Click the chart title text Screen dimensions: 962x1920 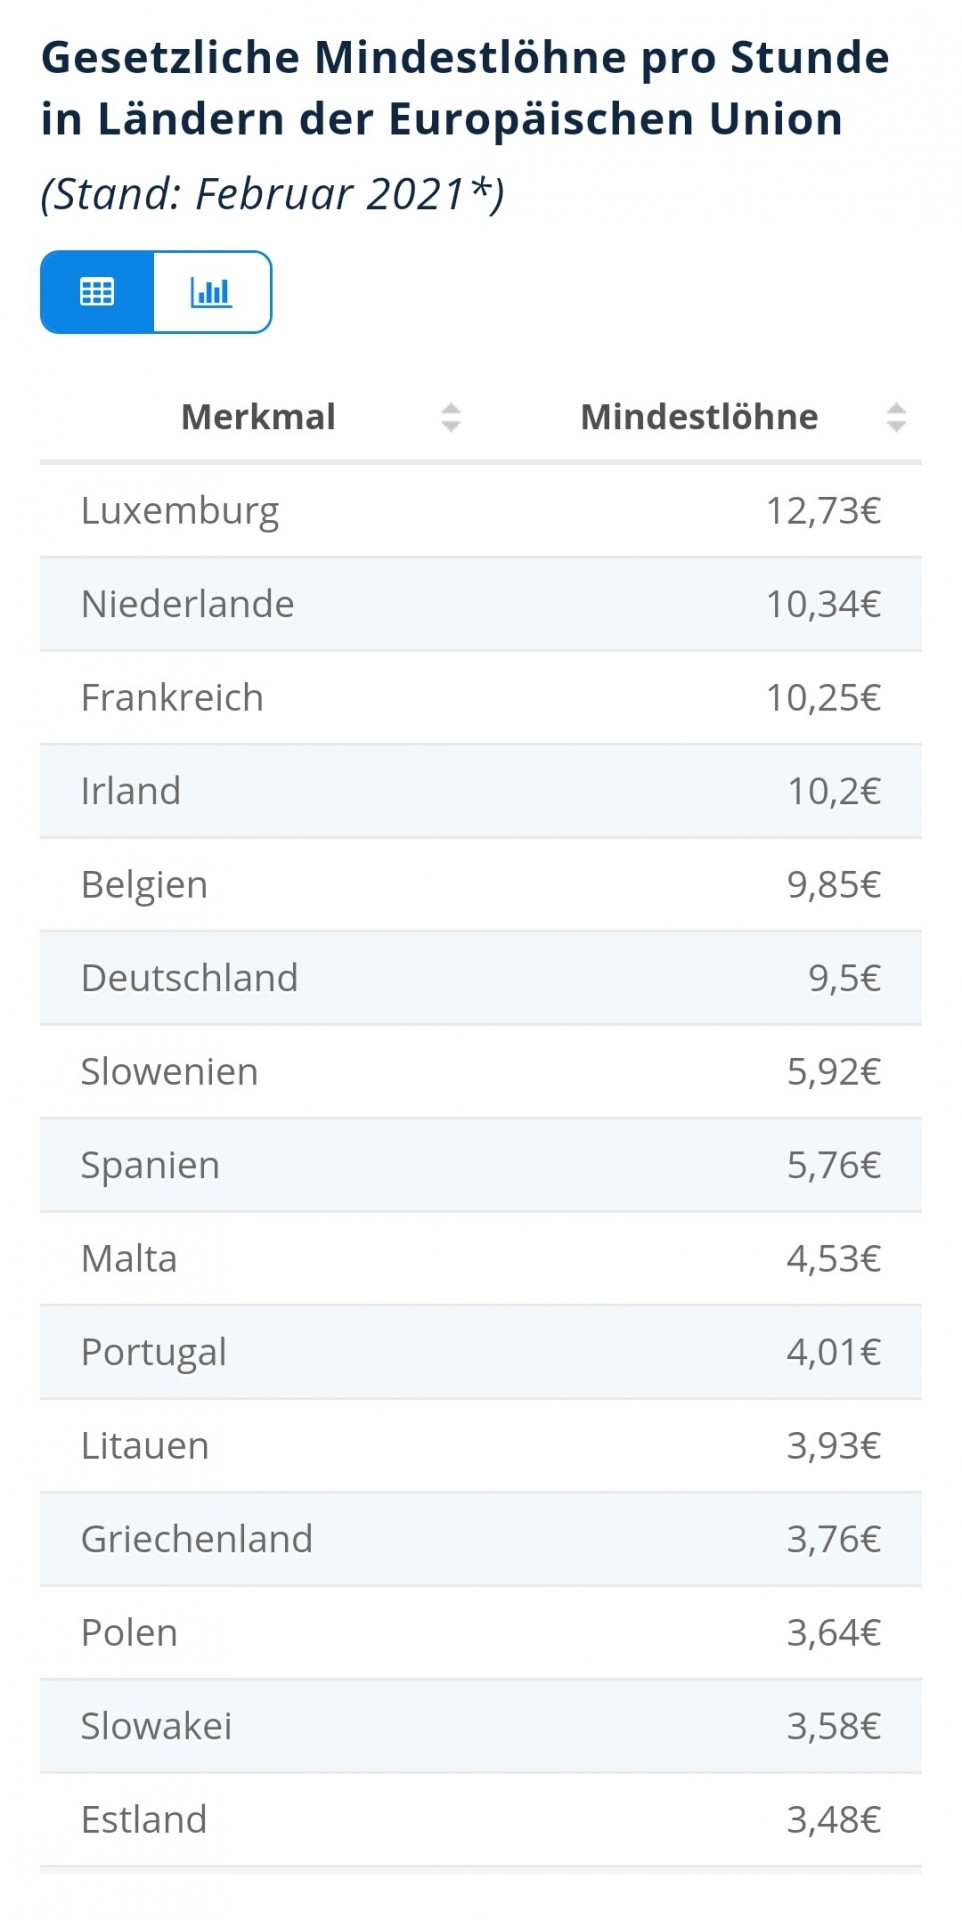tap(465, 88)
